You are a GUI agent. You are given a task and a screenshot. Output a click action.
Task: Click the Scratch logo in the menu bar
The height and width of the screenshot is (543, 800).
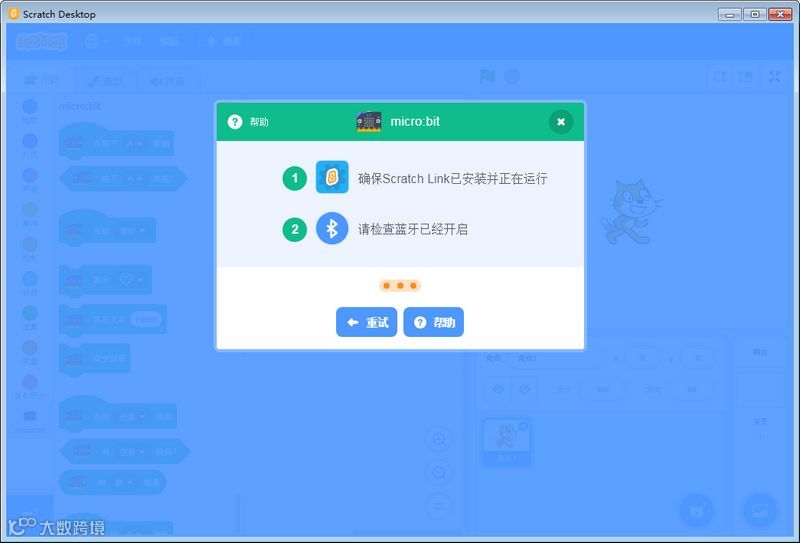tap(41, 41)
